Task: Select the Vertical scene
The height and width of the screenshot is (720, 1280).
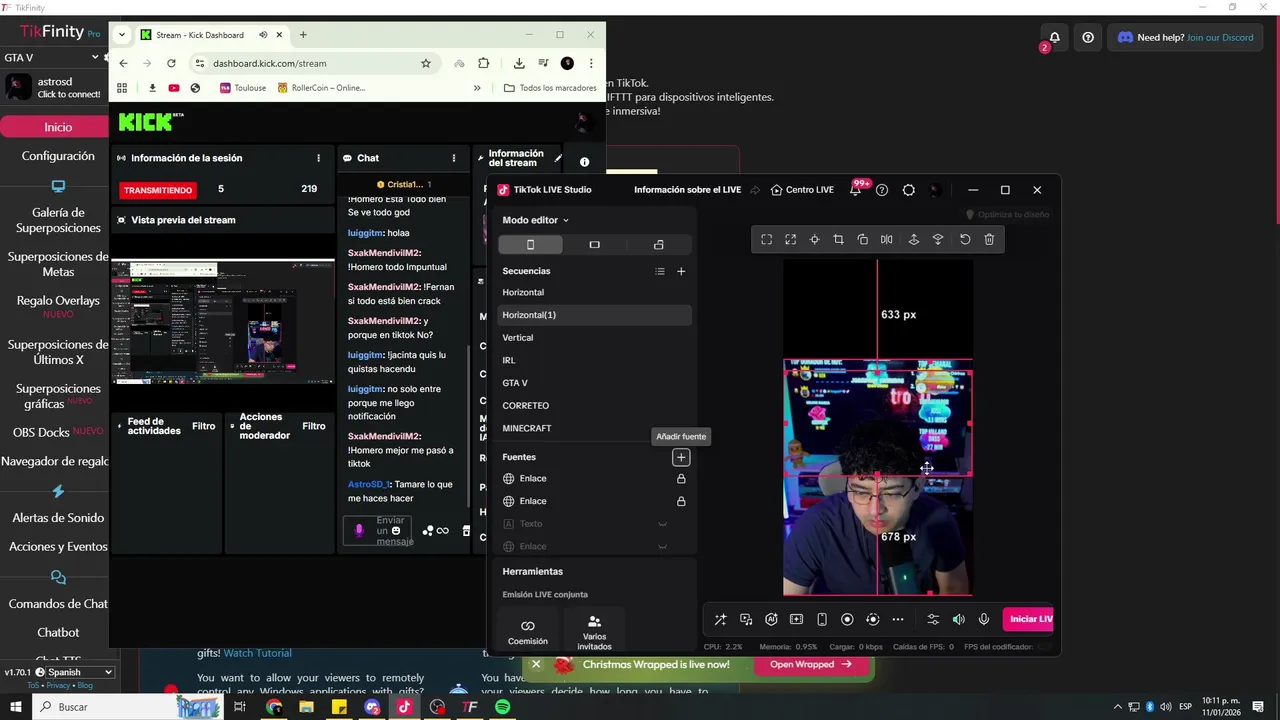Action: (x=518, y=338)
